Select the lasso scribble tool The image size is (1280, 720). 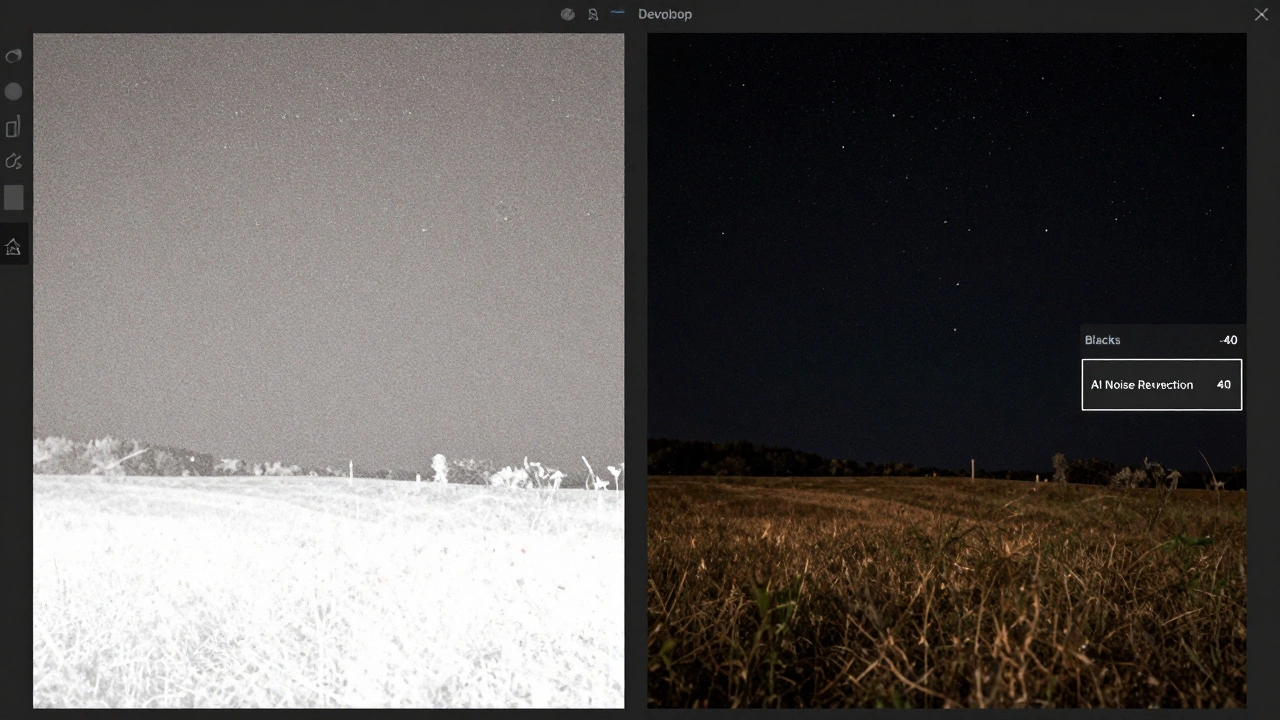(x=13, y=161)
